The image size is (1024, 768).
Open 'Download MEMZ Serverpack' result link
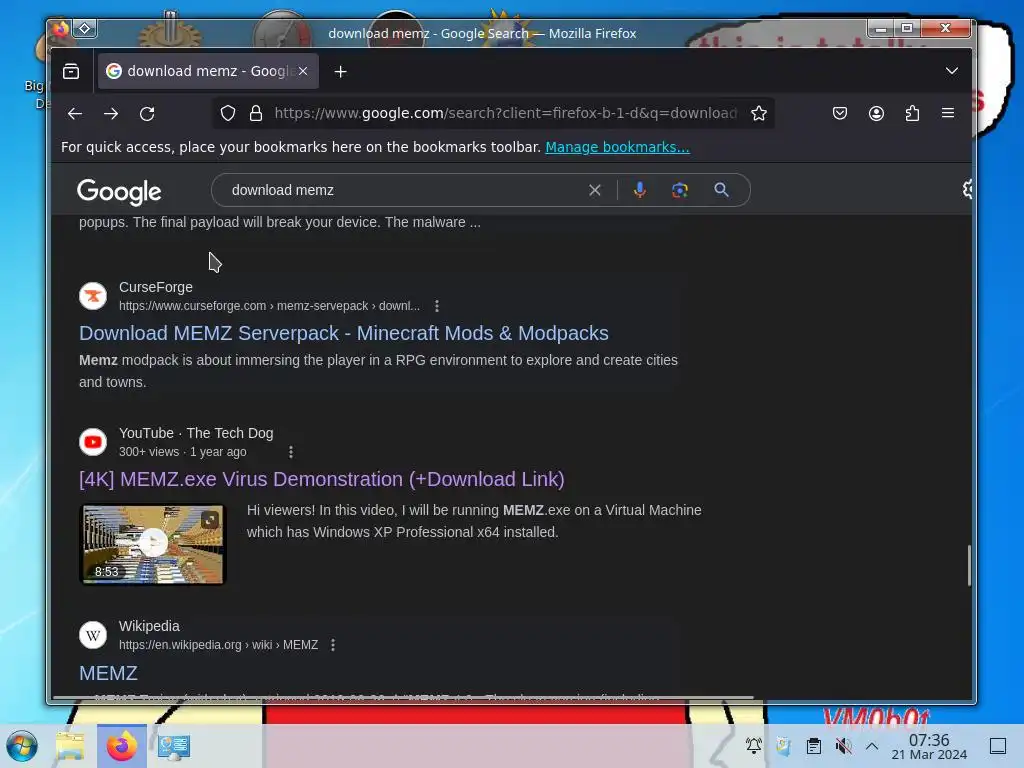point(344,333)
